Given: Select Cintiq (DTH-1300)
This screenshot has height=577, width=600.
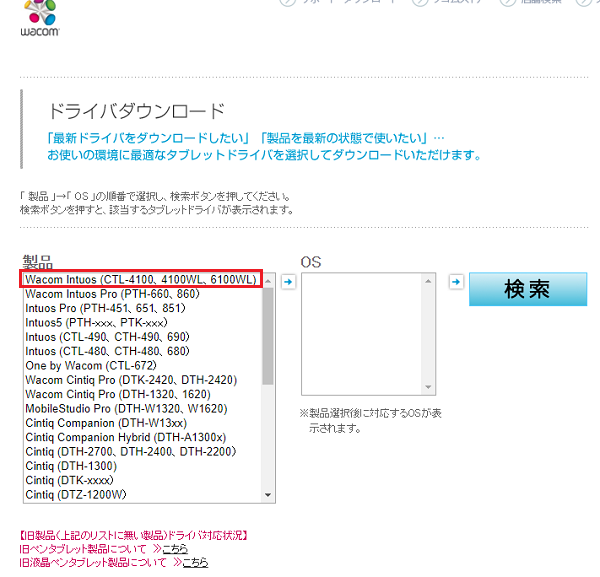Looking at the screenshot, I should pos(143,466).
